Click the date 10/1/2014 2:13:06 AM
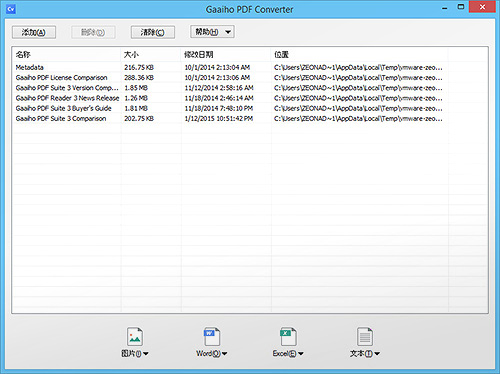 tap(217, 78)
